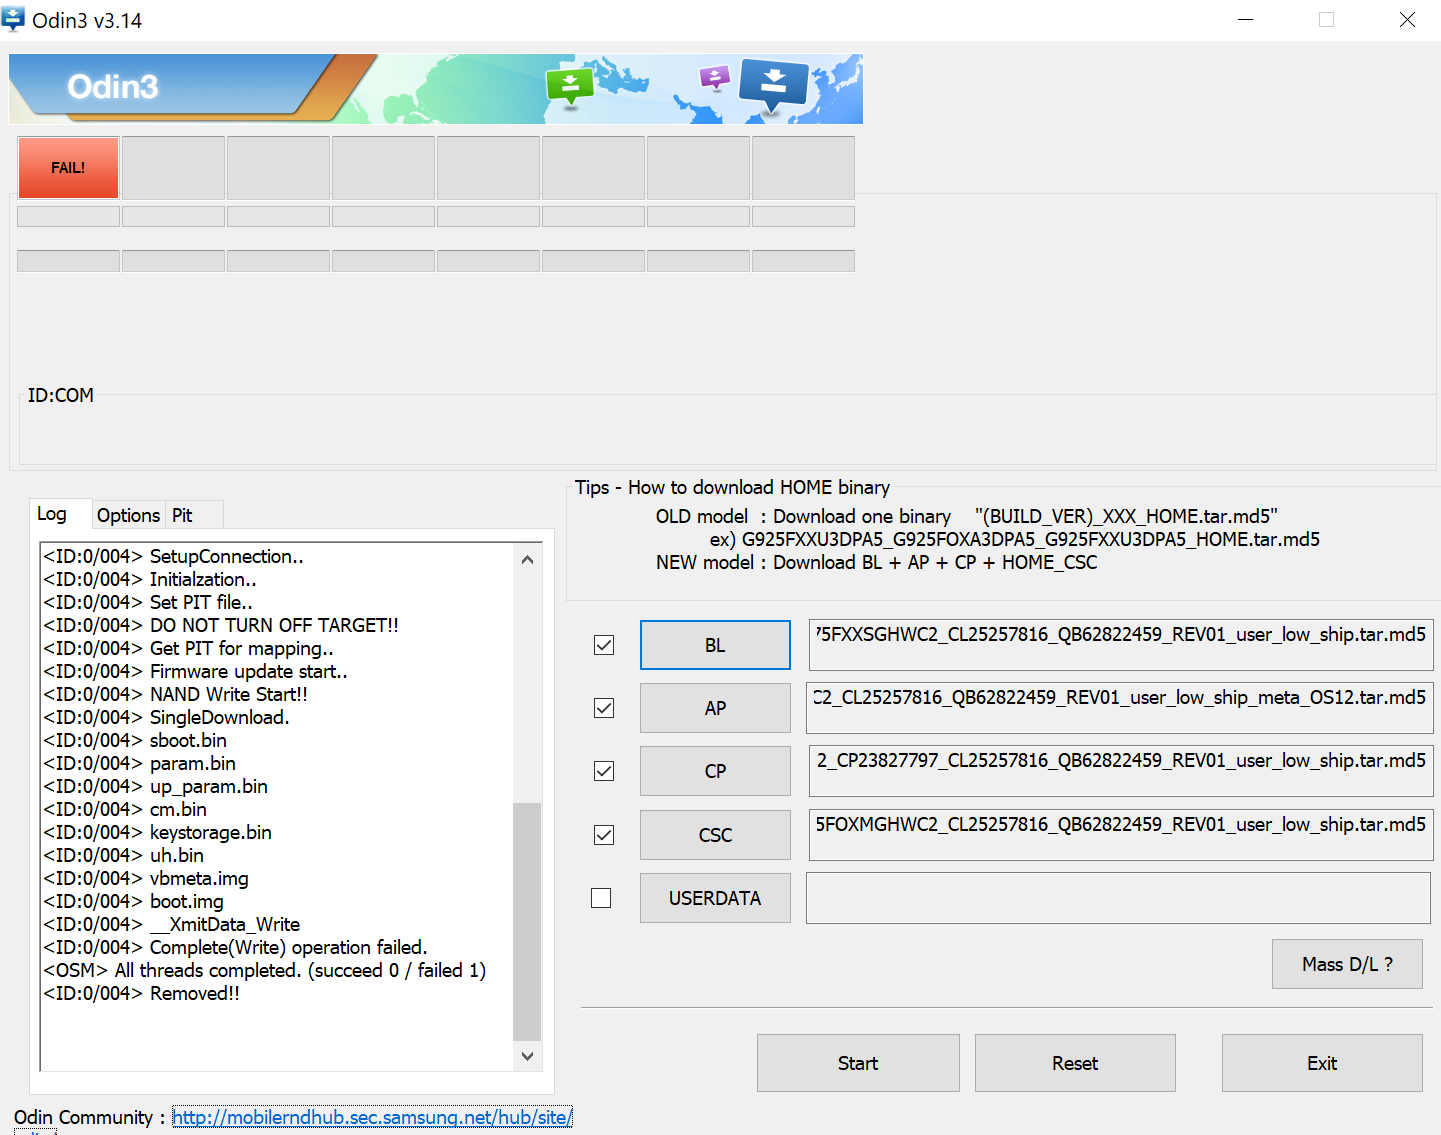Click log line 'Get PIT for mapping..'

pos(189,648)
